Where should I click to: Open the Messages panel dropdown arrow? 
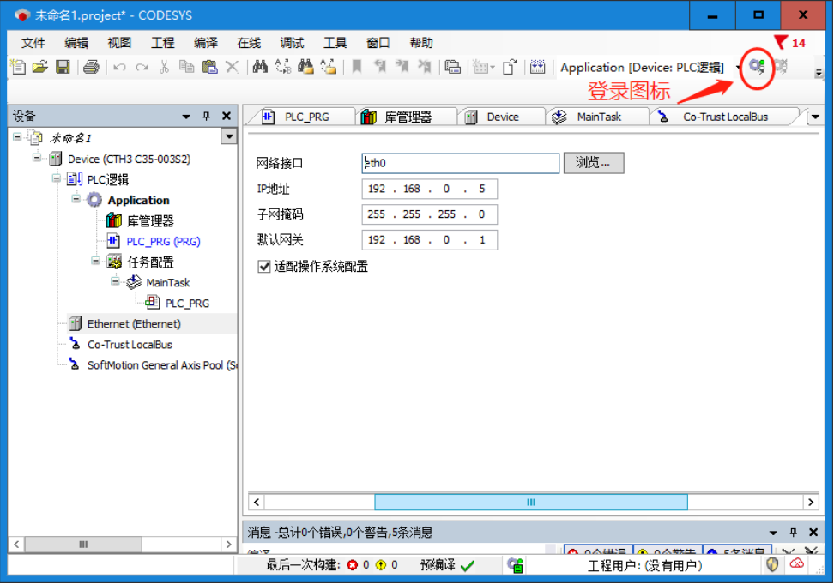773,532
